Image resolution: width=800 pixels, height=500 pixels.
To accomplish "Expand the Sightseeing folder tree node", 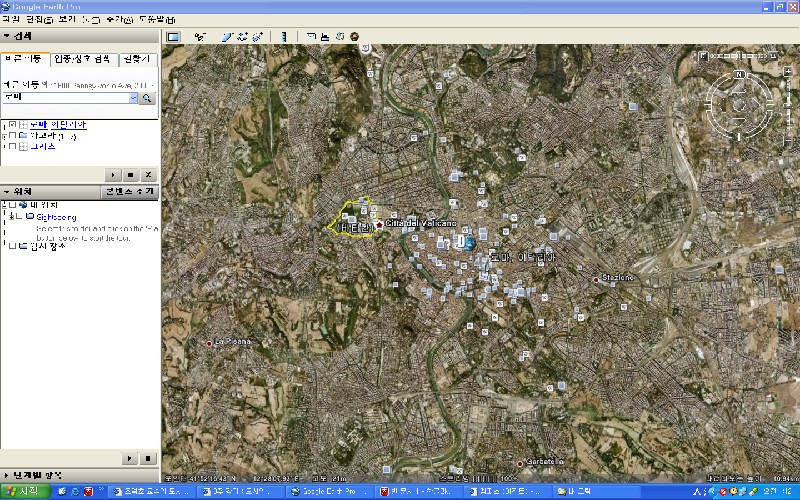I will [x=10, y=216].
